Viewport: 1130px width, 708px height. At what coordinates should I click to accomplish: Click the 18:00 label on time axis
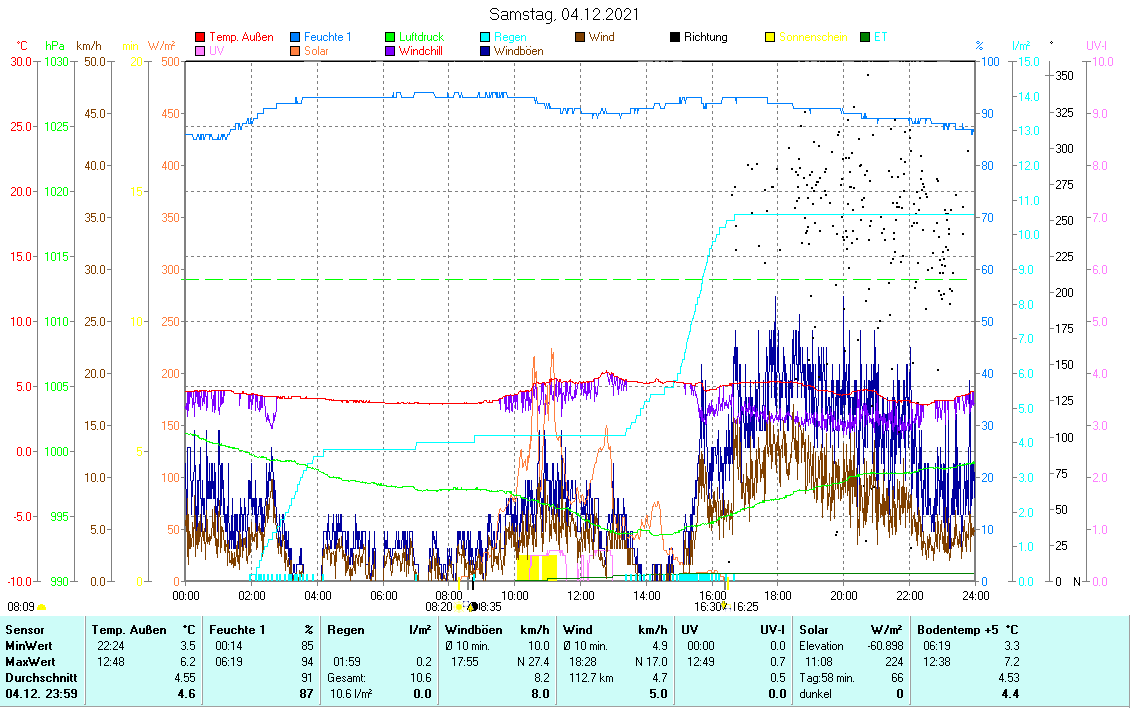point(777,595)
